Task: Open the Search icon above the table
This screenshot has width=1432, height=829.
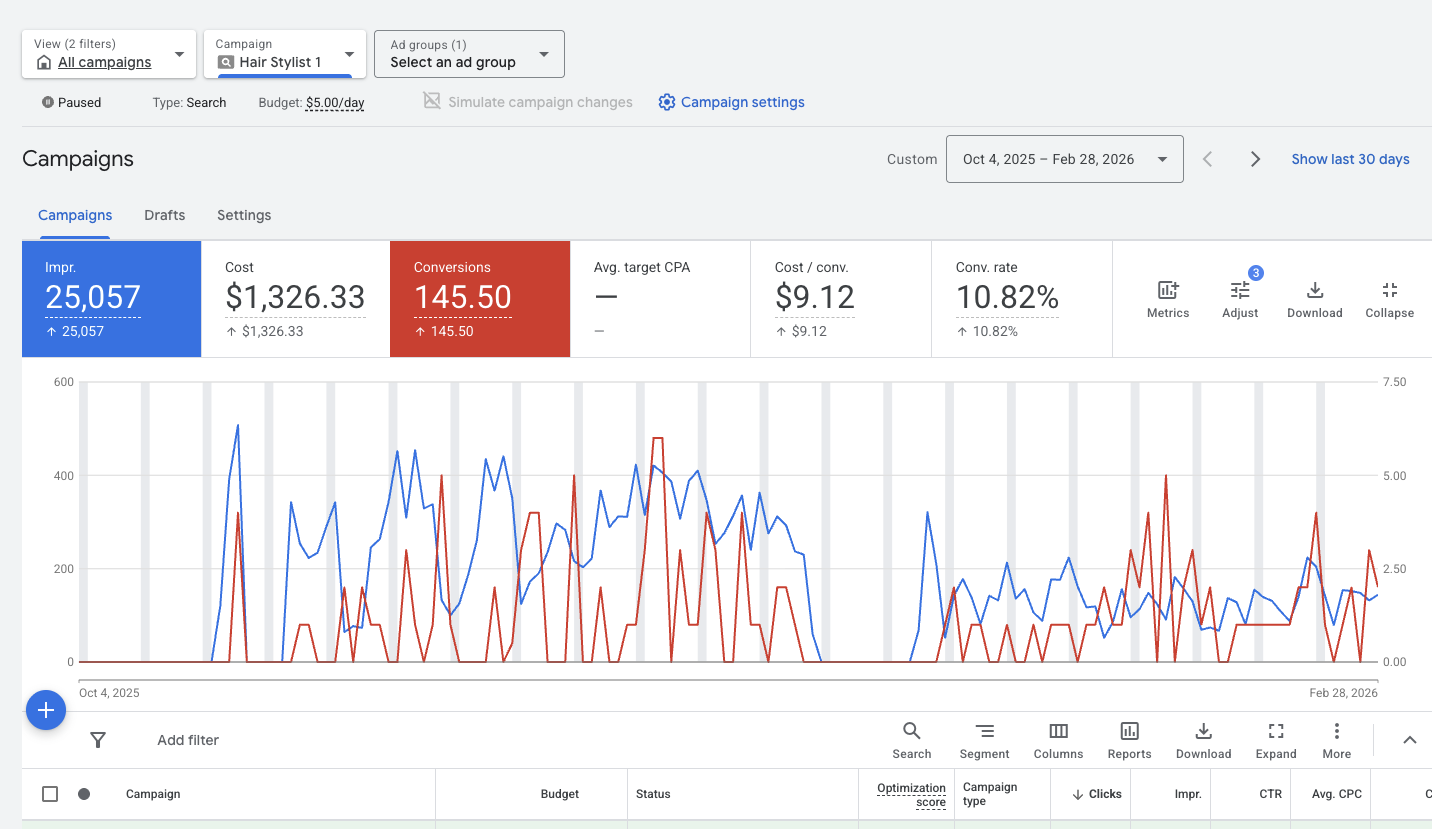Action: click(911, 740)
